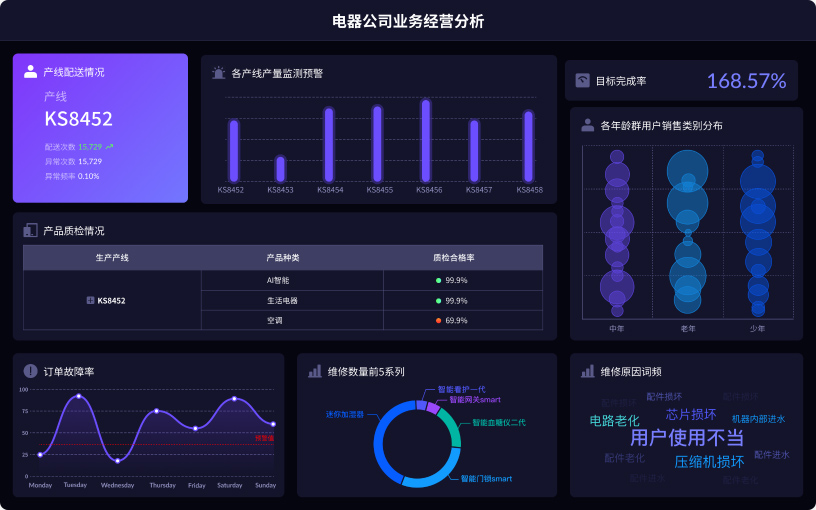
Task: Click the red status dot for 空调
Action: coord(438,320)
